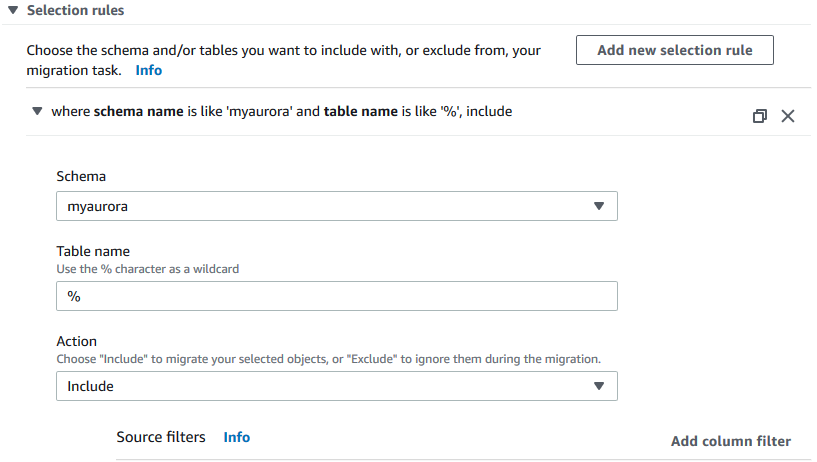Screen dimensions: 817x462
Task: Click the Source filters heading
Action: 161,437
